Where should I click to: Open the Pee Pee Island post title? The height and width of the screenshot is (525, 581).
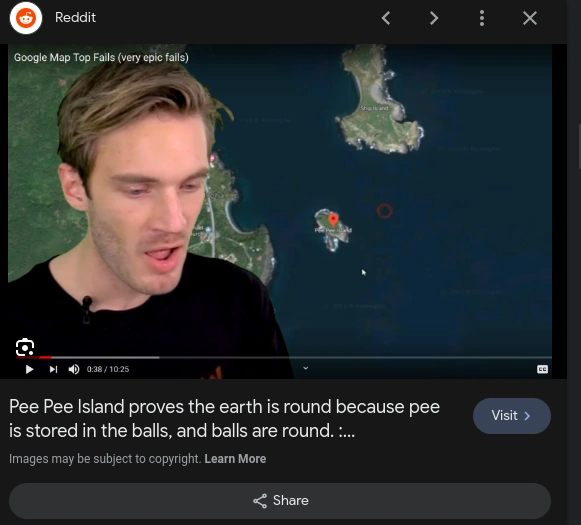[225, 419]
